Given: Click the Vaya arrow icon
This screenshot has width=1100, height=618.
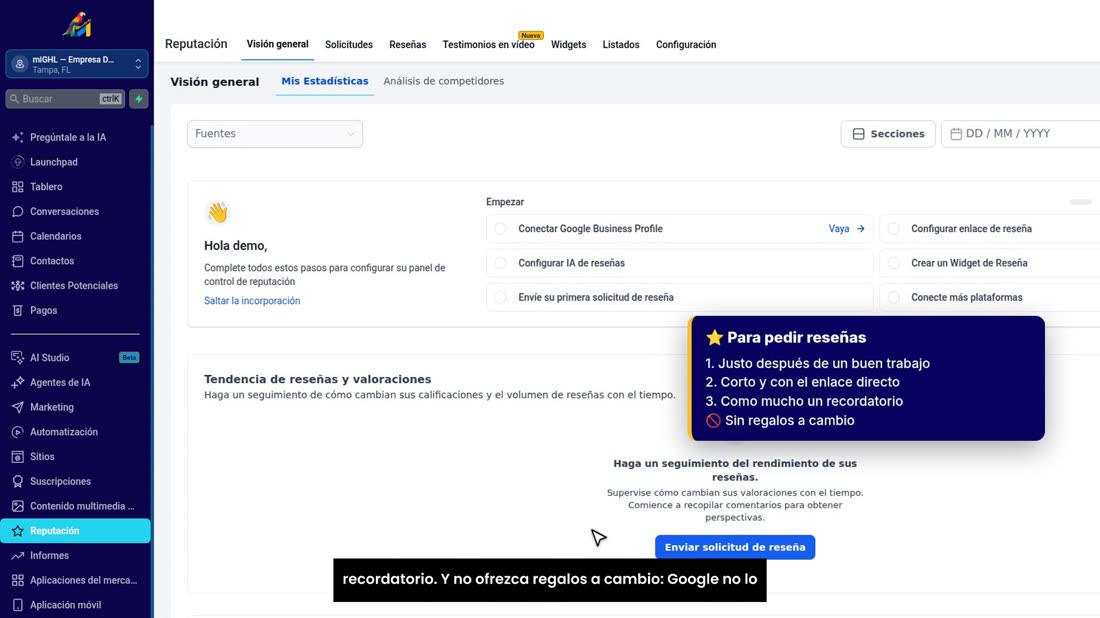Looking at the screenshot, I should pos(860,229).
